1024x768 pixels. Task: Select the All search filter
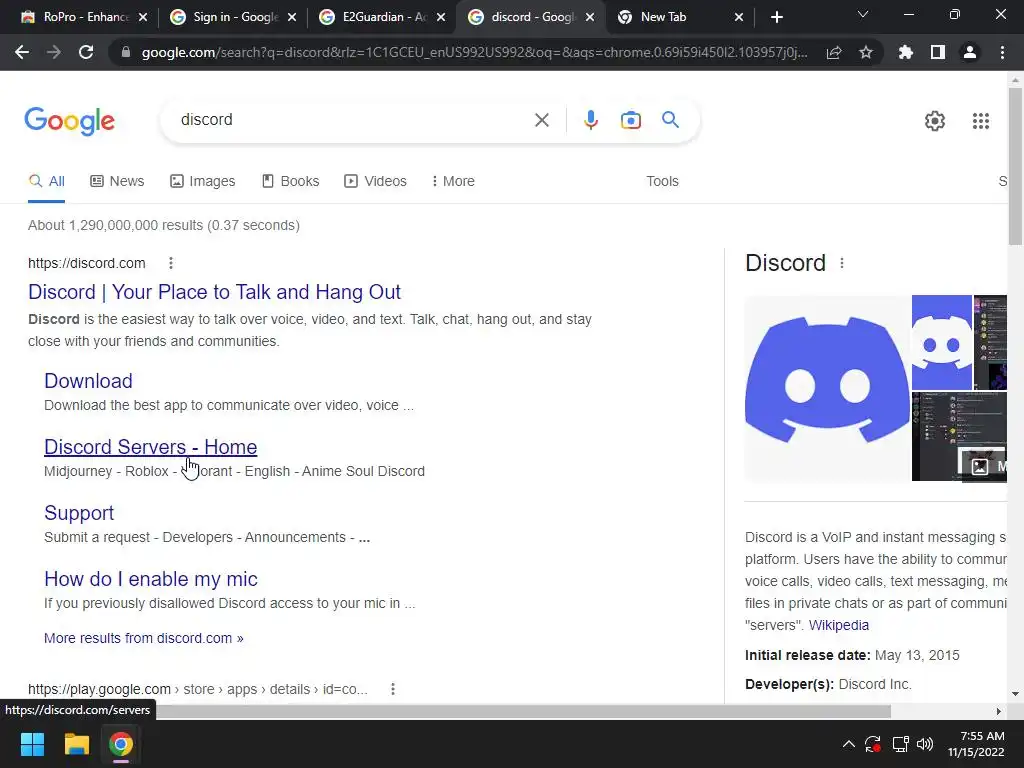[46, 182]
